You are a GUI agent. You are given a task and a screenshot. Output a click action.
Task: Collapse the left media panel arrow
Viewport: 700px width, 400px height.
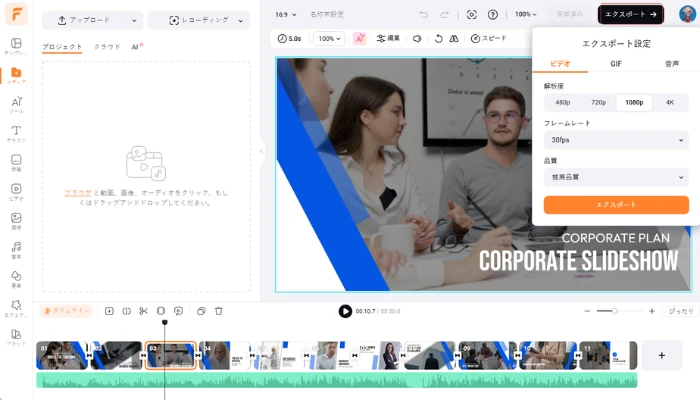262,151
